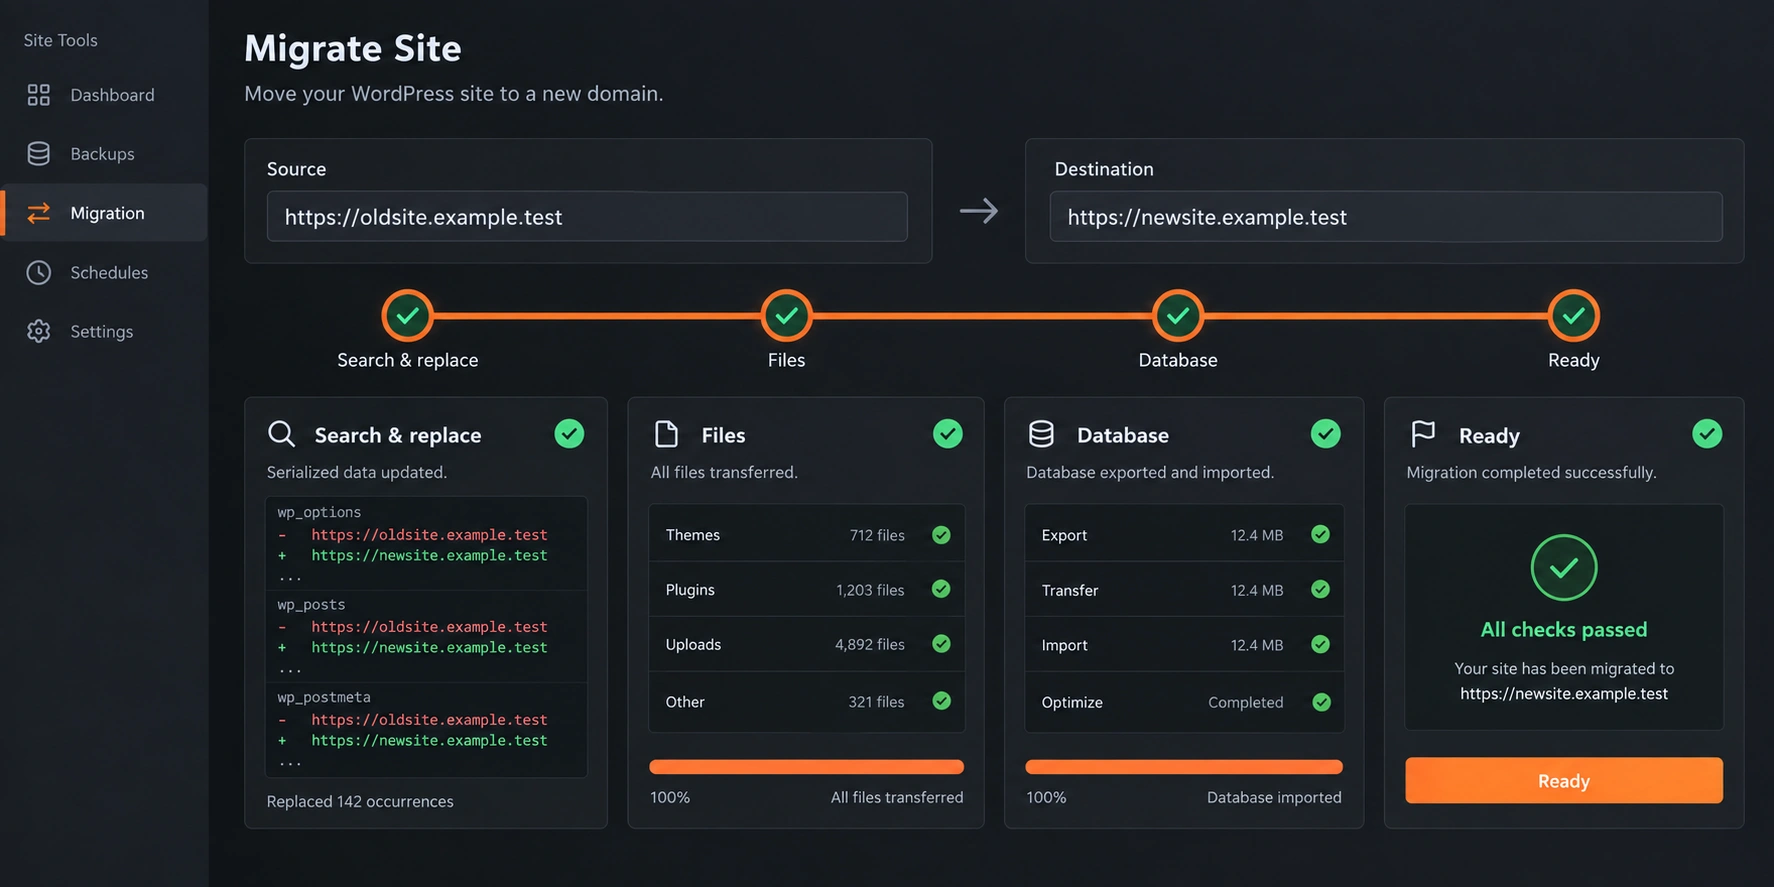The height and width of the screenshot is (887, 1774).
Task: Click the orange Ready button
Action: coord(1564,780)
